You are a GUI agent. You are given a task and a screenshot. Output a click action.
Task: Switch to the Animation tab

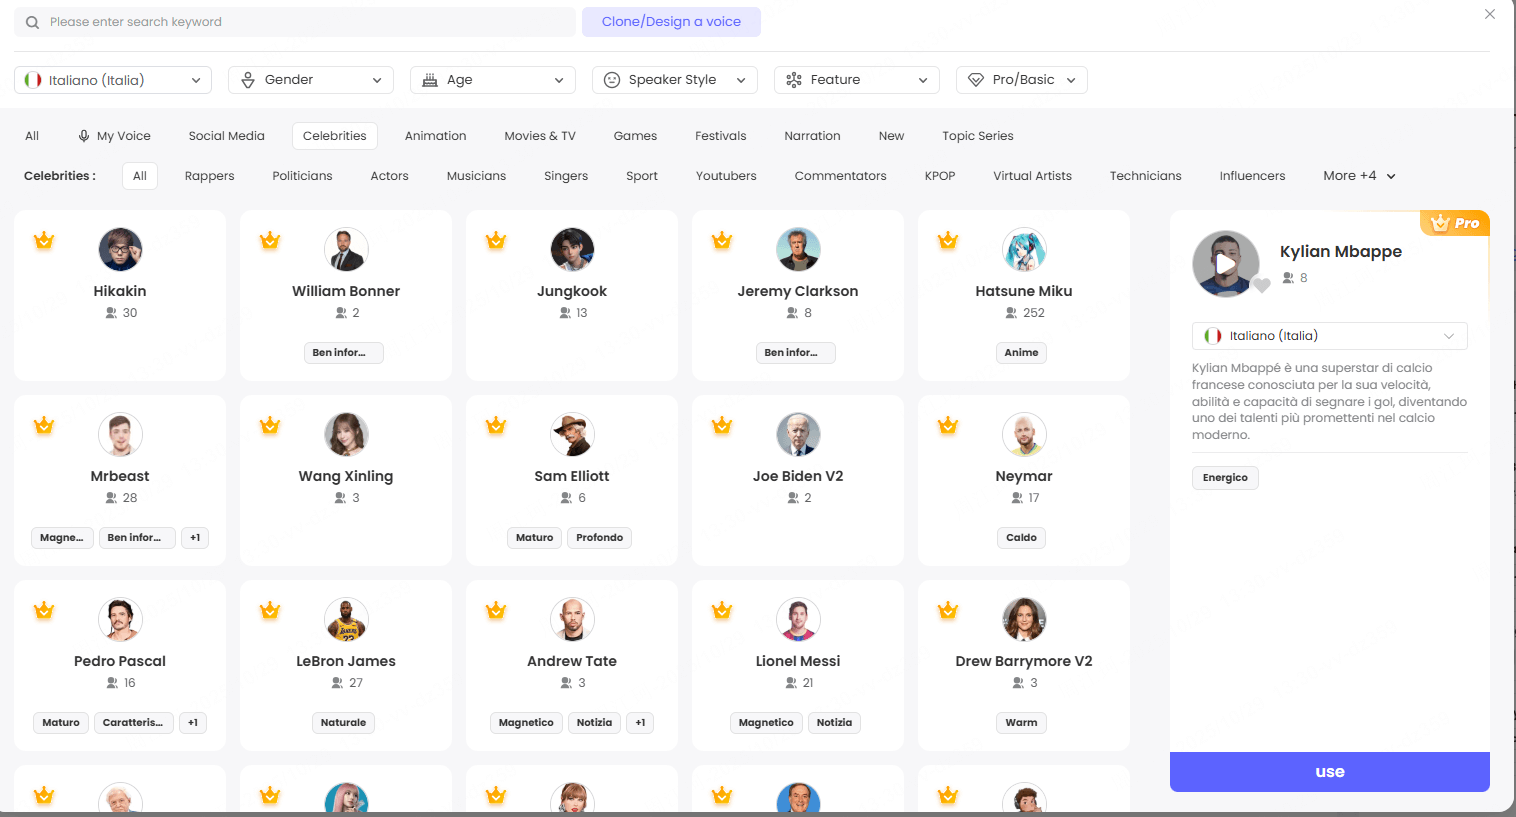(x=435, y=136)
